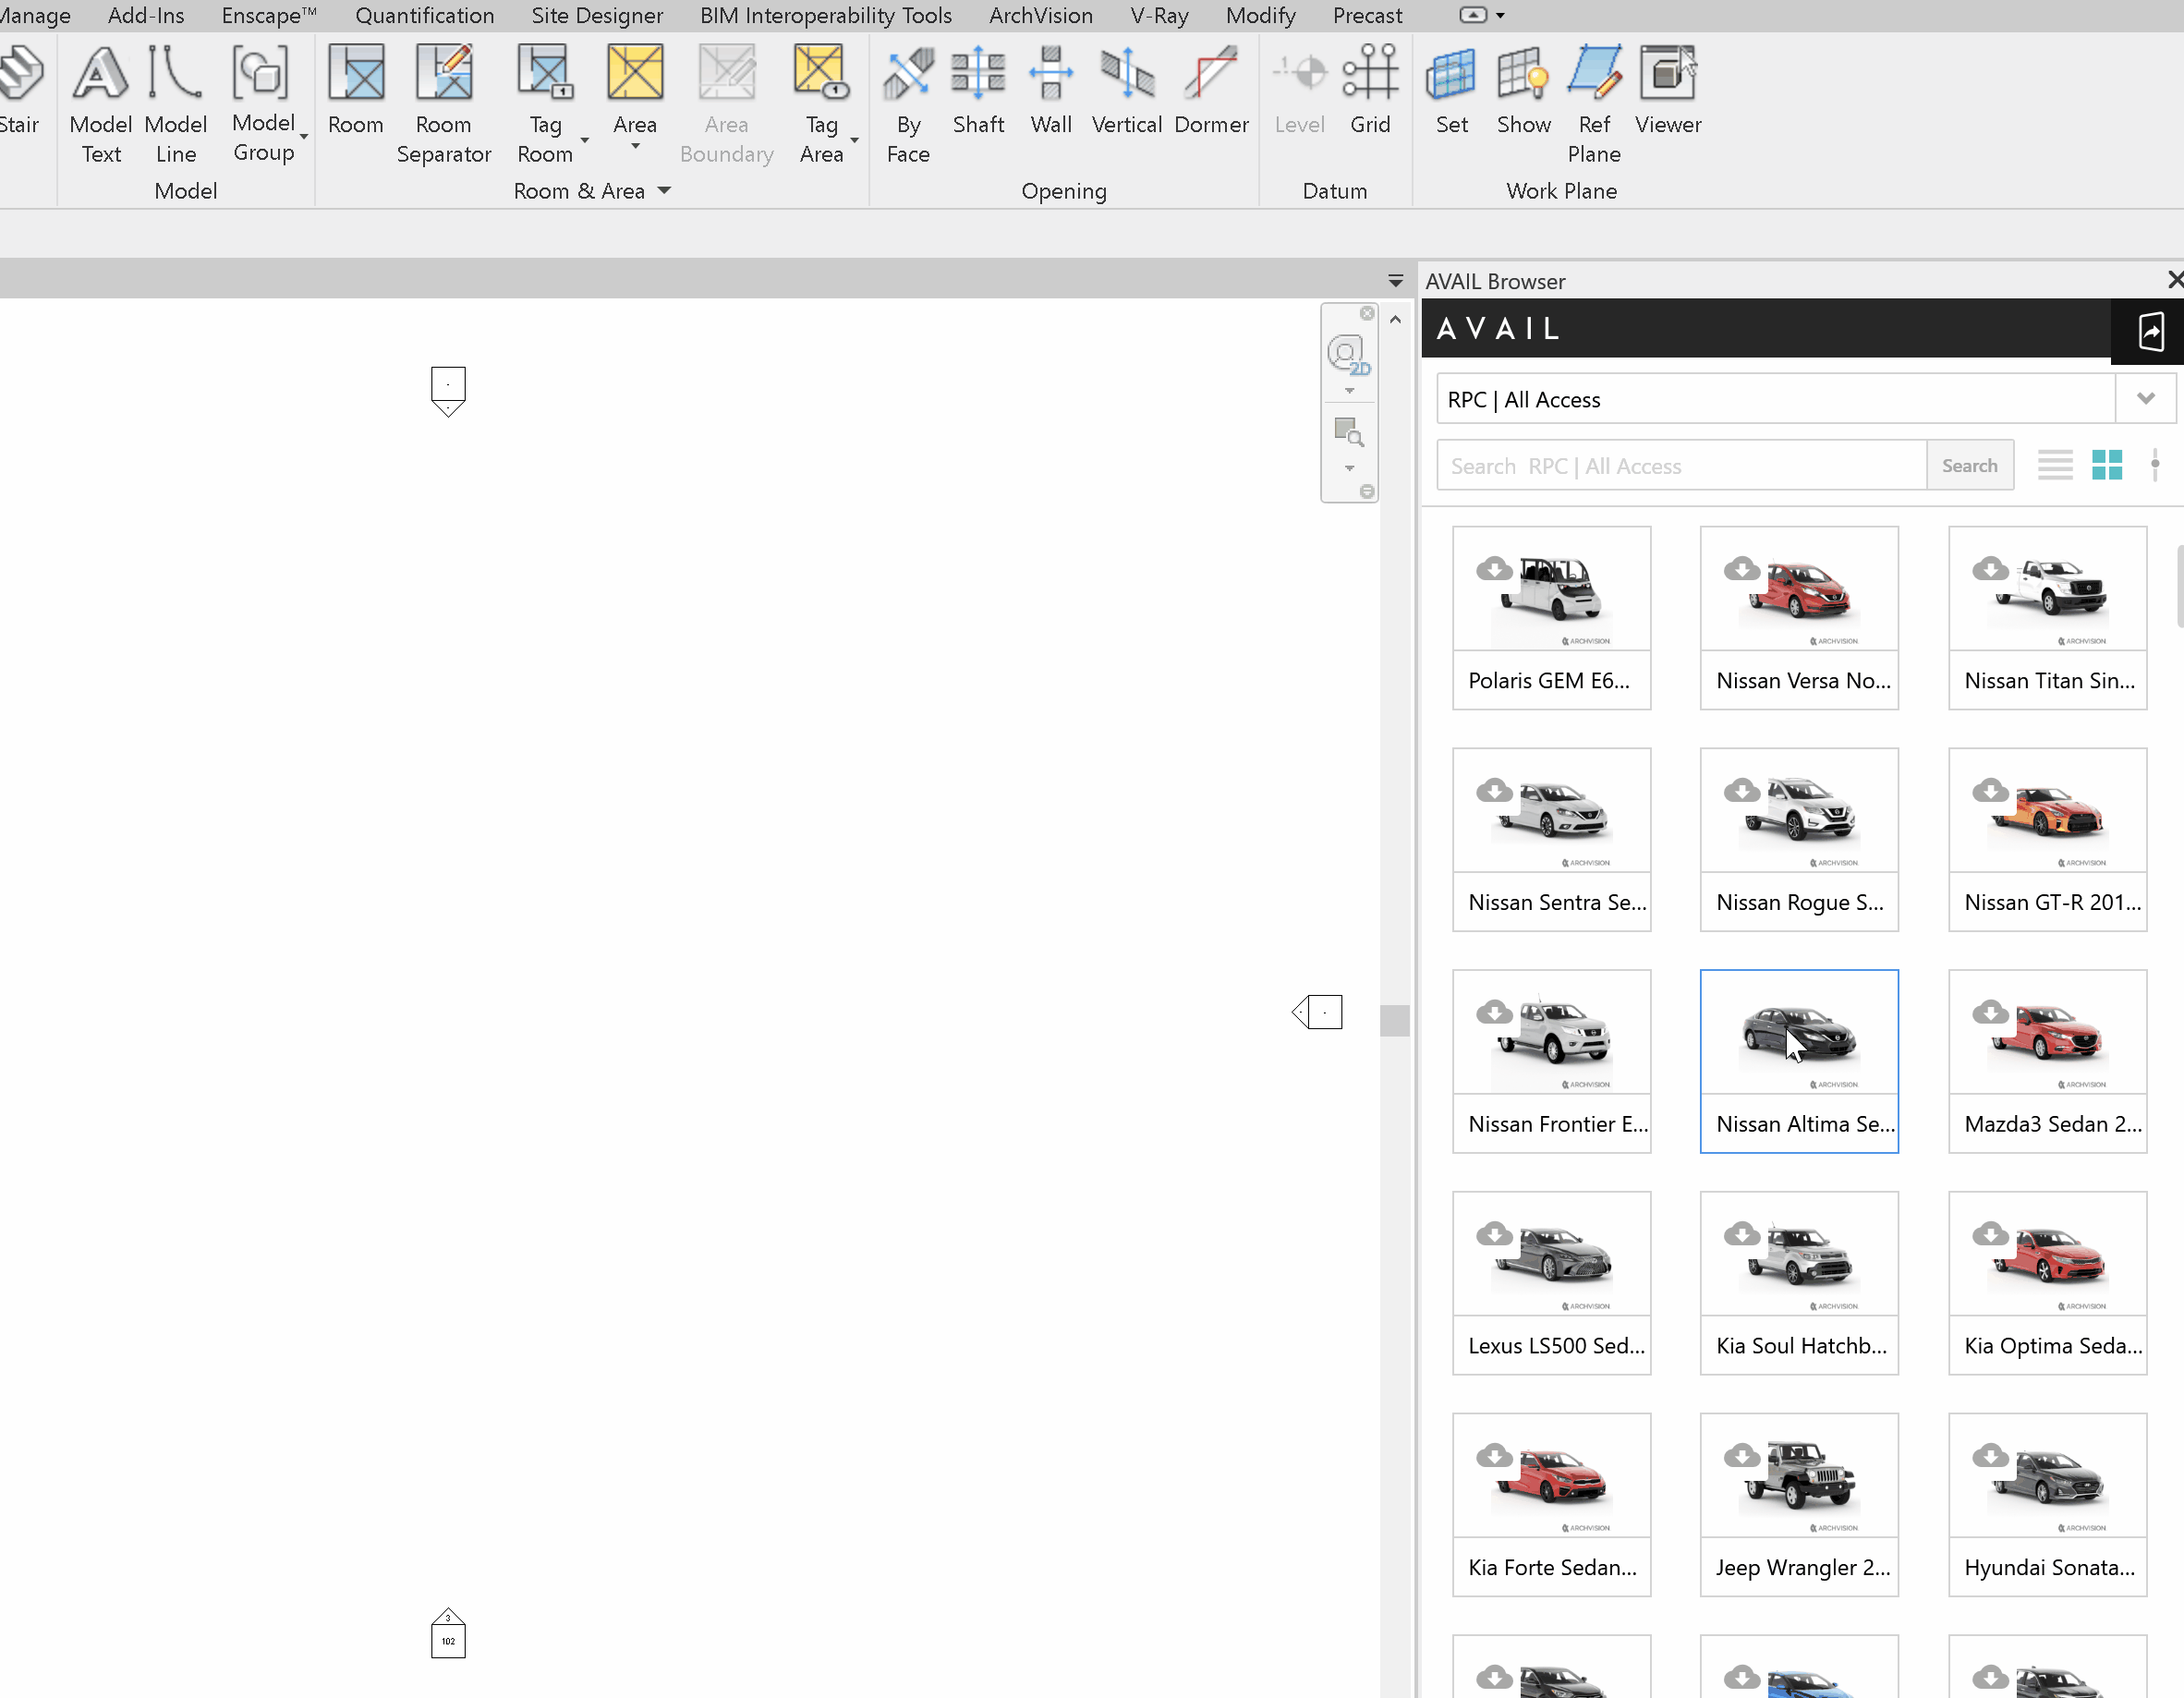The width and height of the screenshot is (2184, 1698).
Task: Select the Tag Area tool
Action: tap(821, 104)
